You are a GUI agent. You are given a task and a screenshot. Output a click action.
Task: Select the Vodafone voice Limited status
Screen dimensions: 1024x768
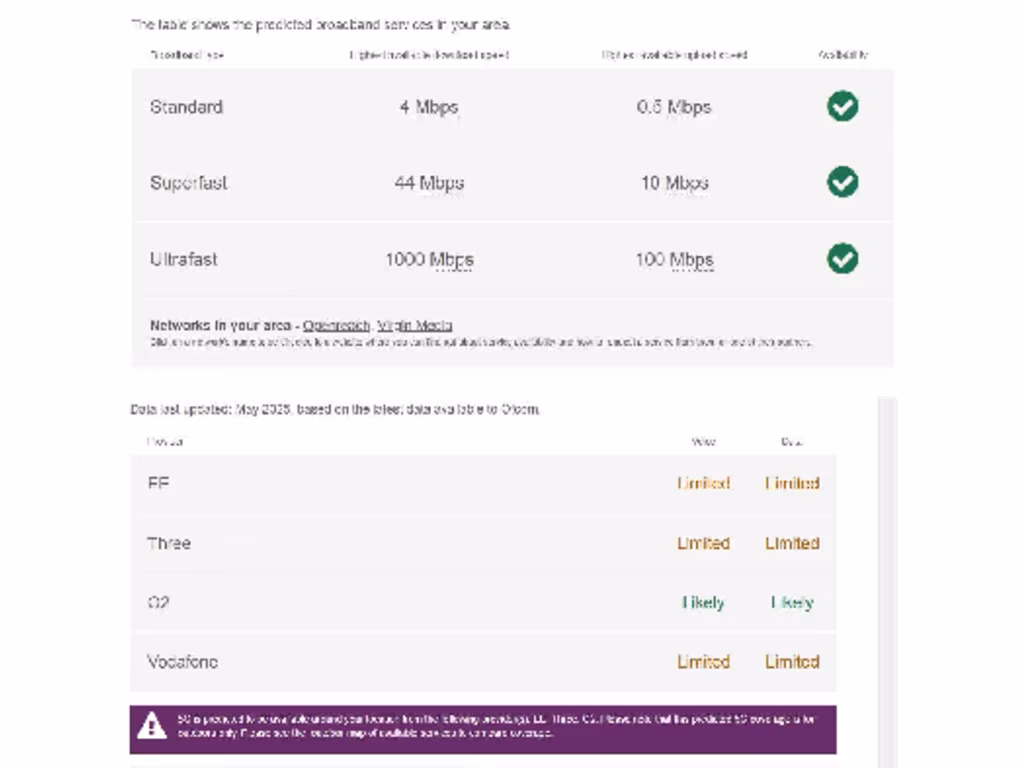click(703, 661)
